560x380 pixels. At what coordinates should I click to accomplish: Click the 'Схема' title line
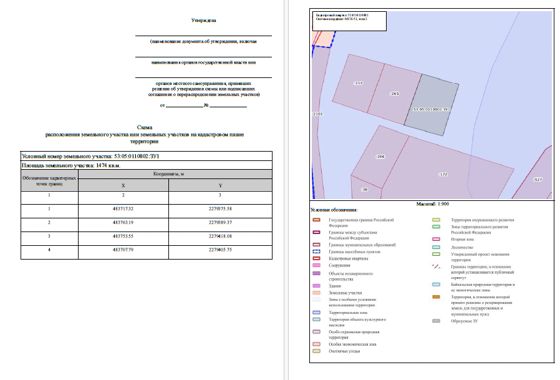[144, 127]
